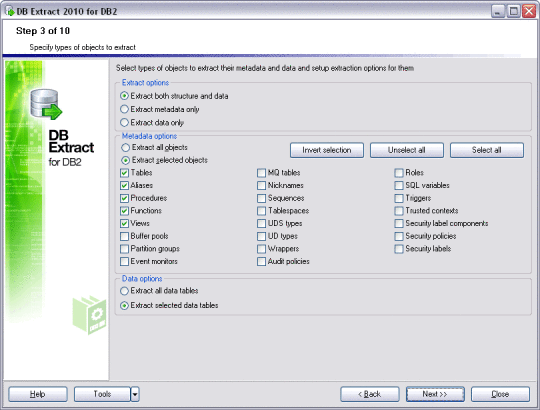Image resolution: width=540 pixels, height=410 pixels.
Task: Check the Wrappers checkbox
Action: click(x=261, y=249)
